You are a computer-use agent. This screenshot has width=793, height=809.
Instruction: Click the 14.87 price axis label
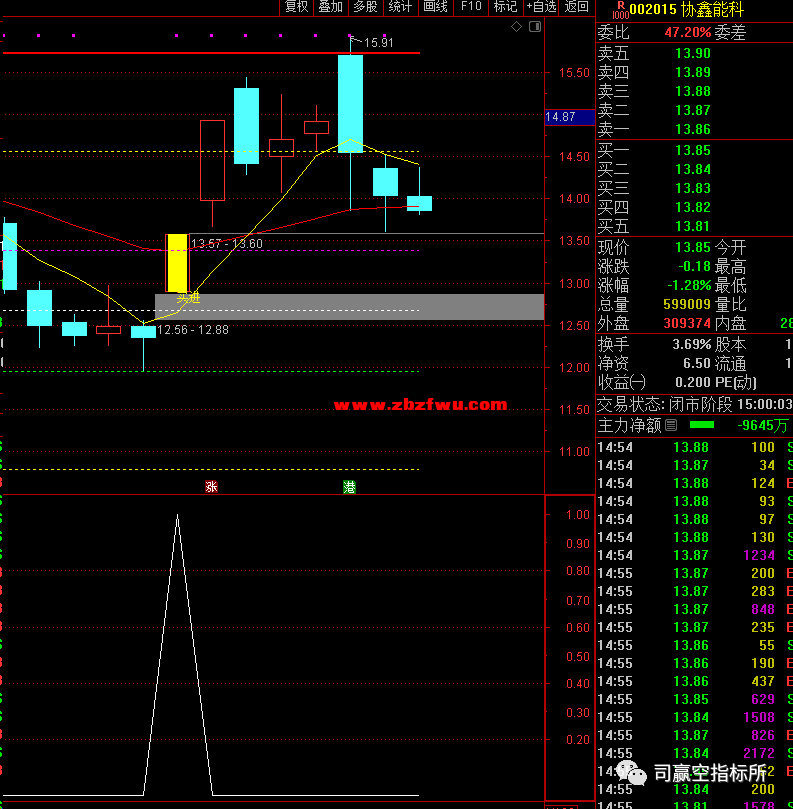pyautogui.click(x=570, y=117)
